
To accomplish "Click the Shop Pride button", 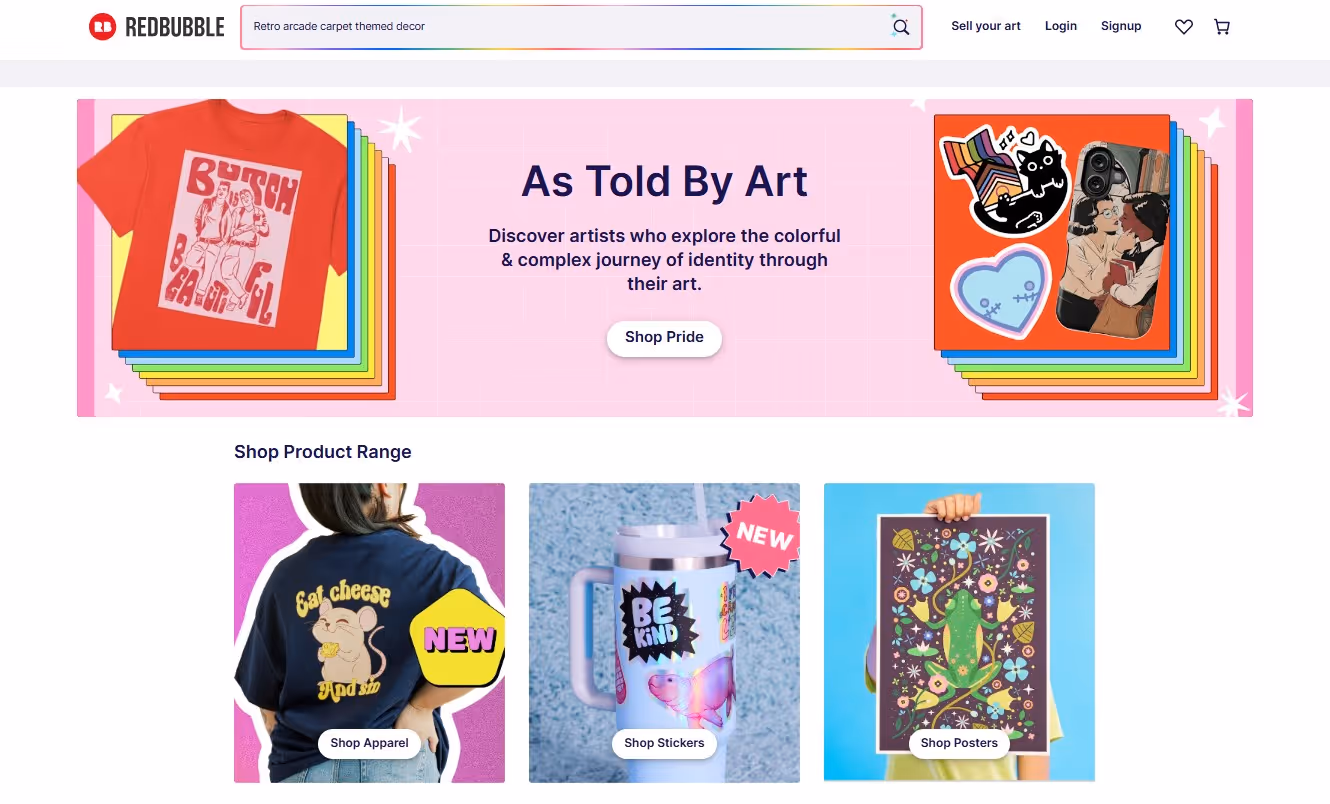I will click(x=664, y=338).
